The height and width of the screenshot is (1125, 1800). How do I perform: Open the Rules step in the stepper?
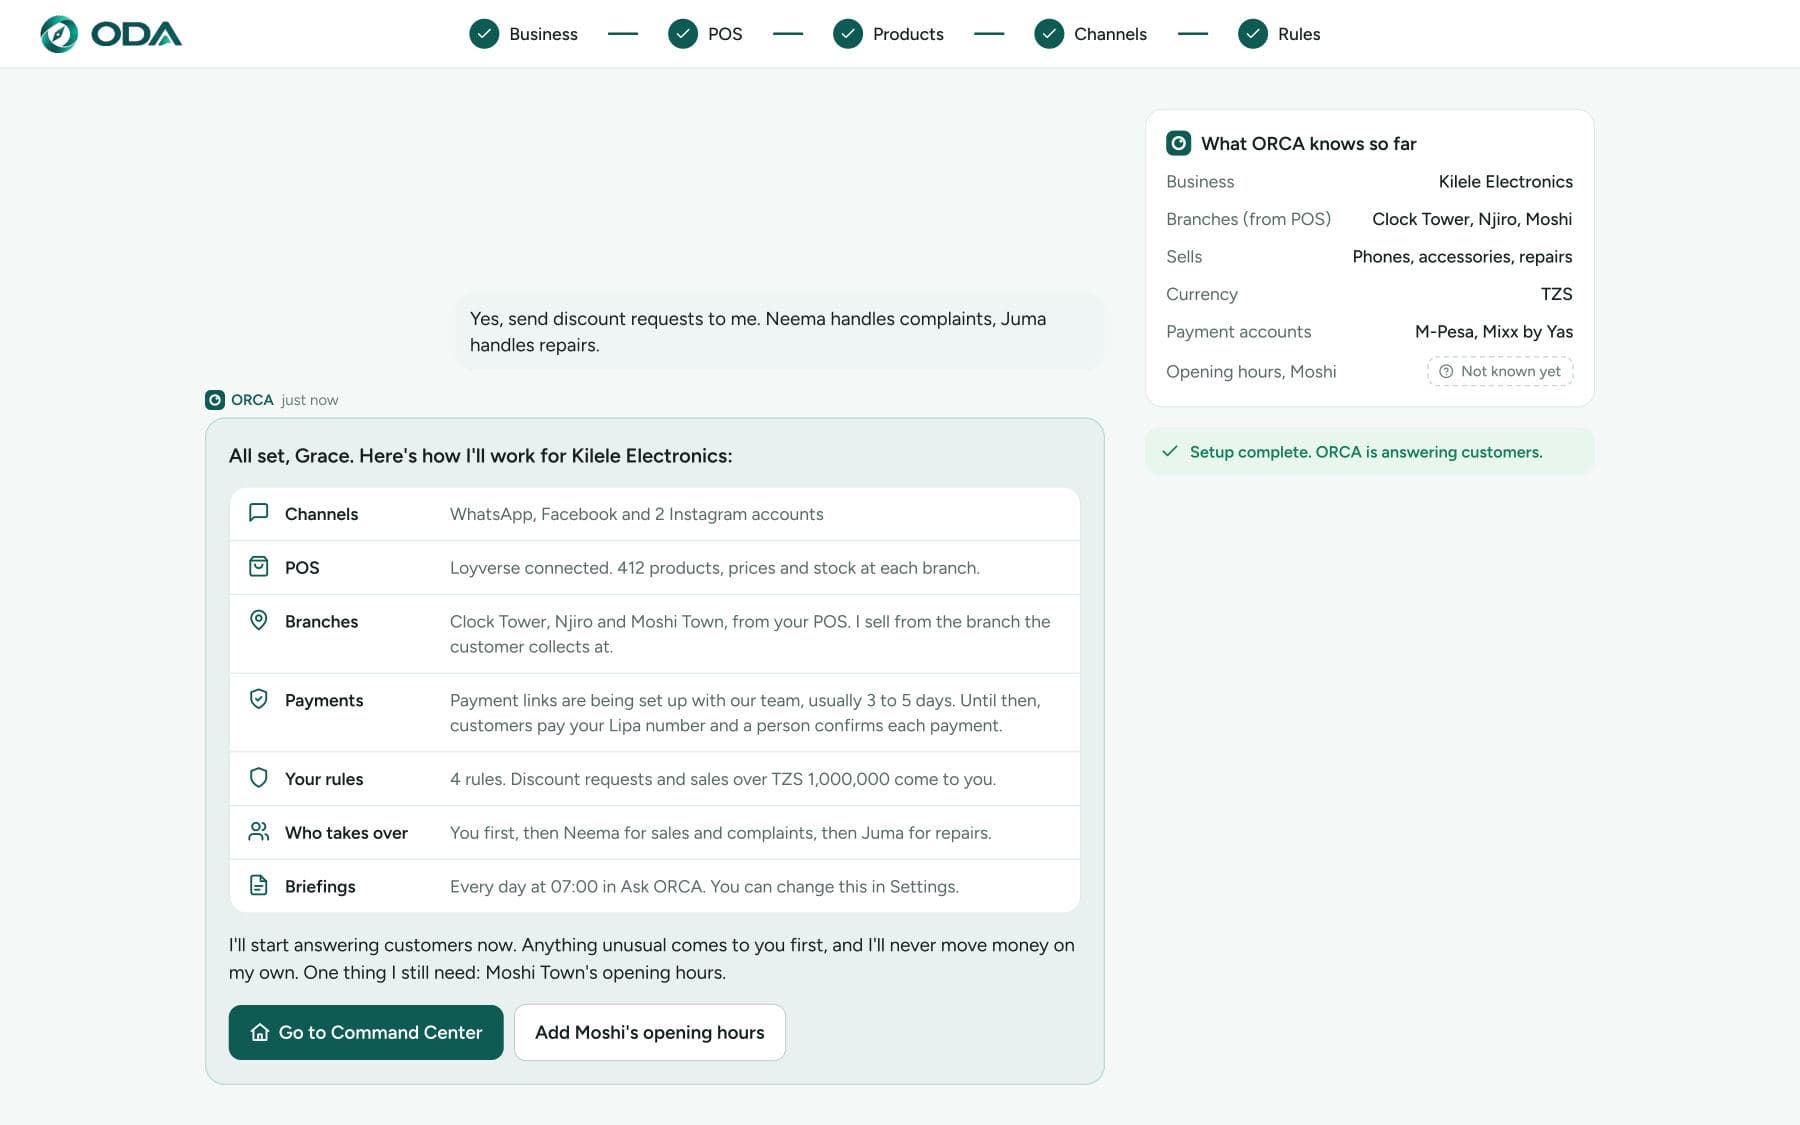click(1279, 34)
